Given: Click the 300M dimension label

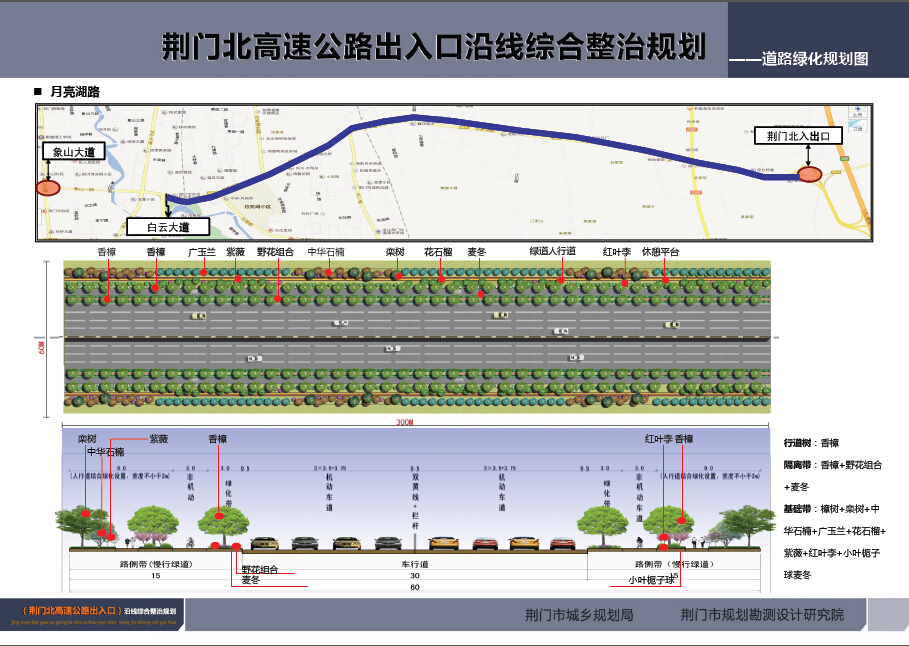Looking at the screenshot, I should (x=404, y=423).
